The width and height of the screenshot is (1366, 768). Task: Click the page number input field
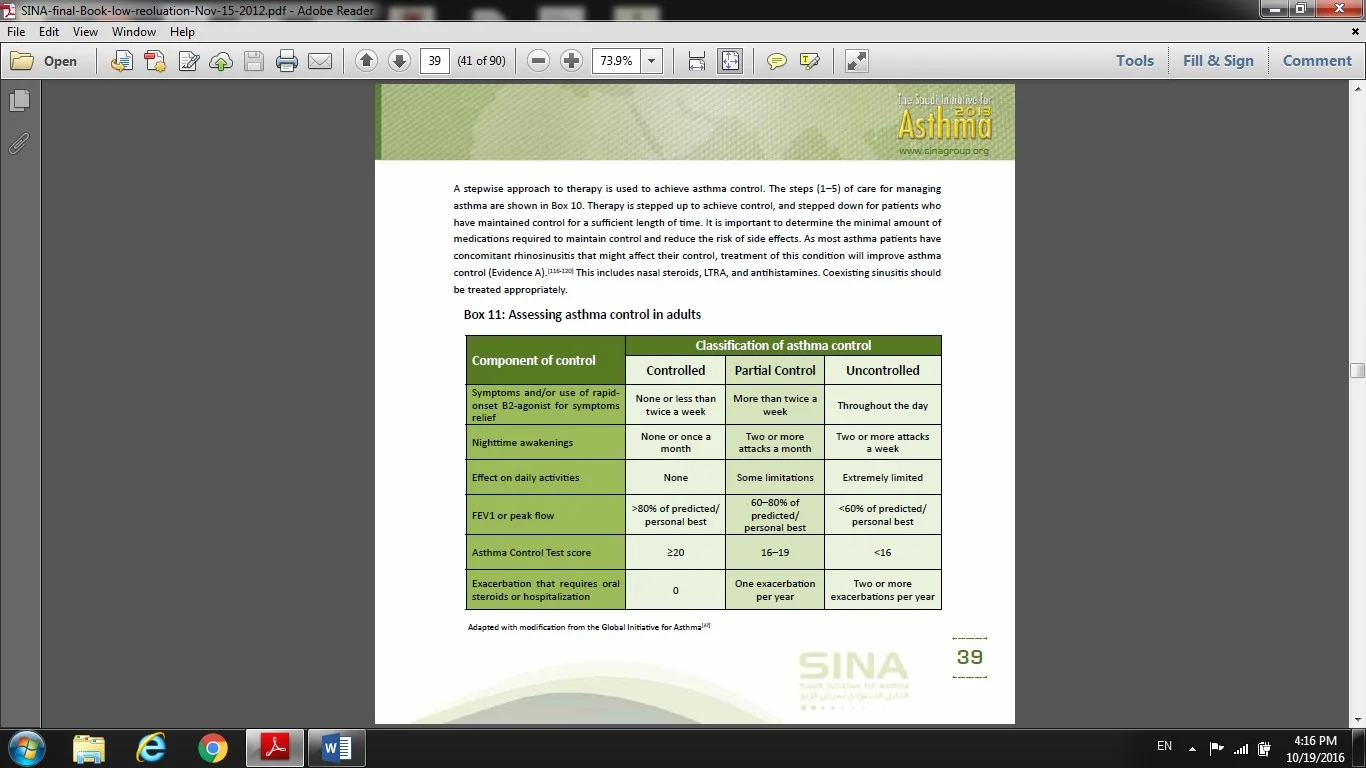point(434,61)
